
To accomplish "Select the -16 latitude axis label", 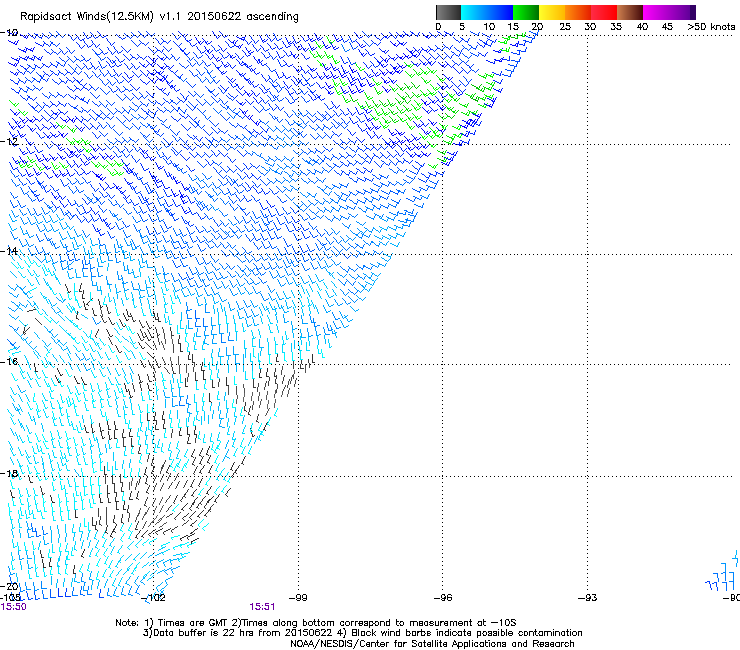I will (x=9, y=362).
